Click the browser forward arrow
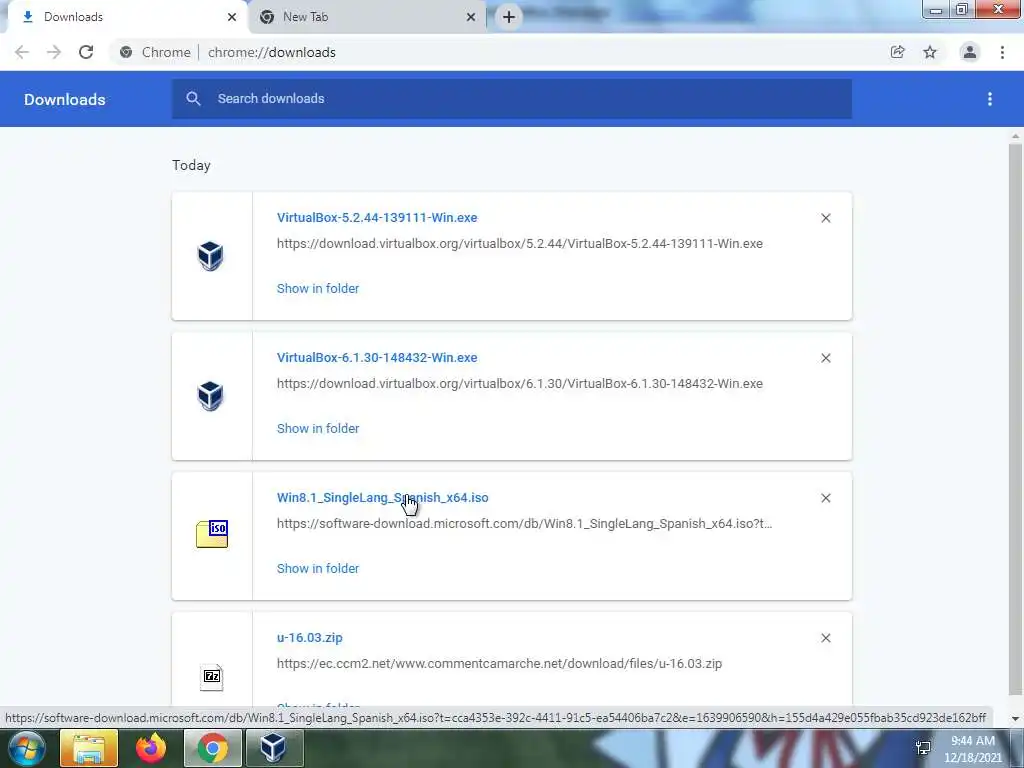The width and height of the screenshot is (1024, 768). click(54, 52)
